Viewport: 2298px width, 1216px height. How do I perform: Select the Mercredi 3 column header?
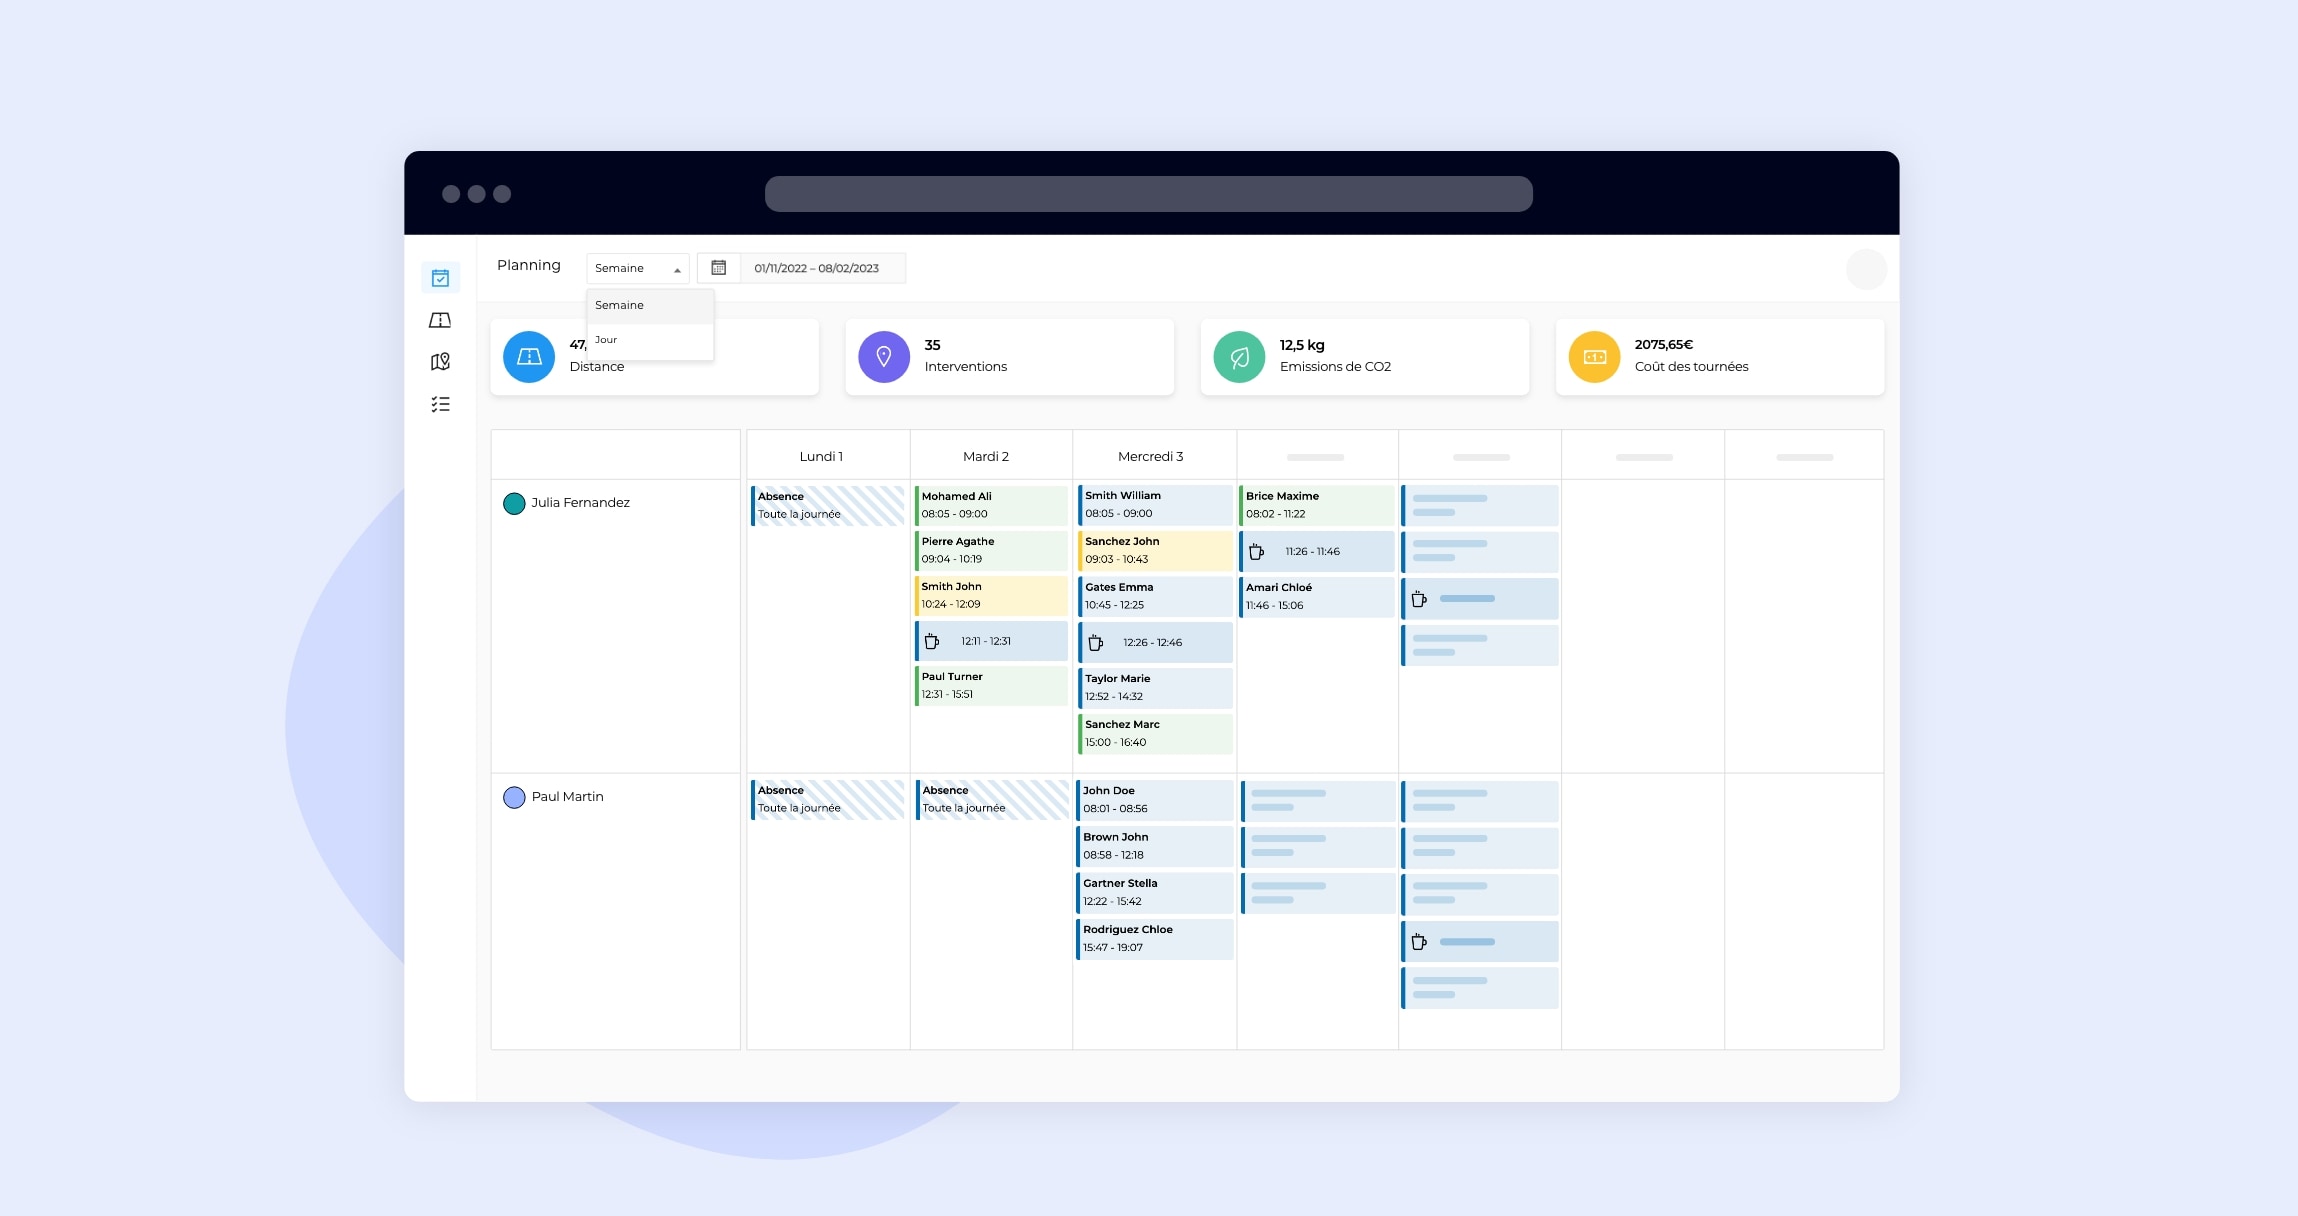pos(1150,456)
